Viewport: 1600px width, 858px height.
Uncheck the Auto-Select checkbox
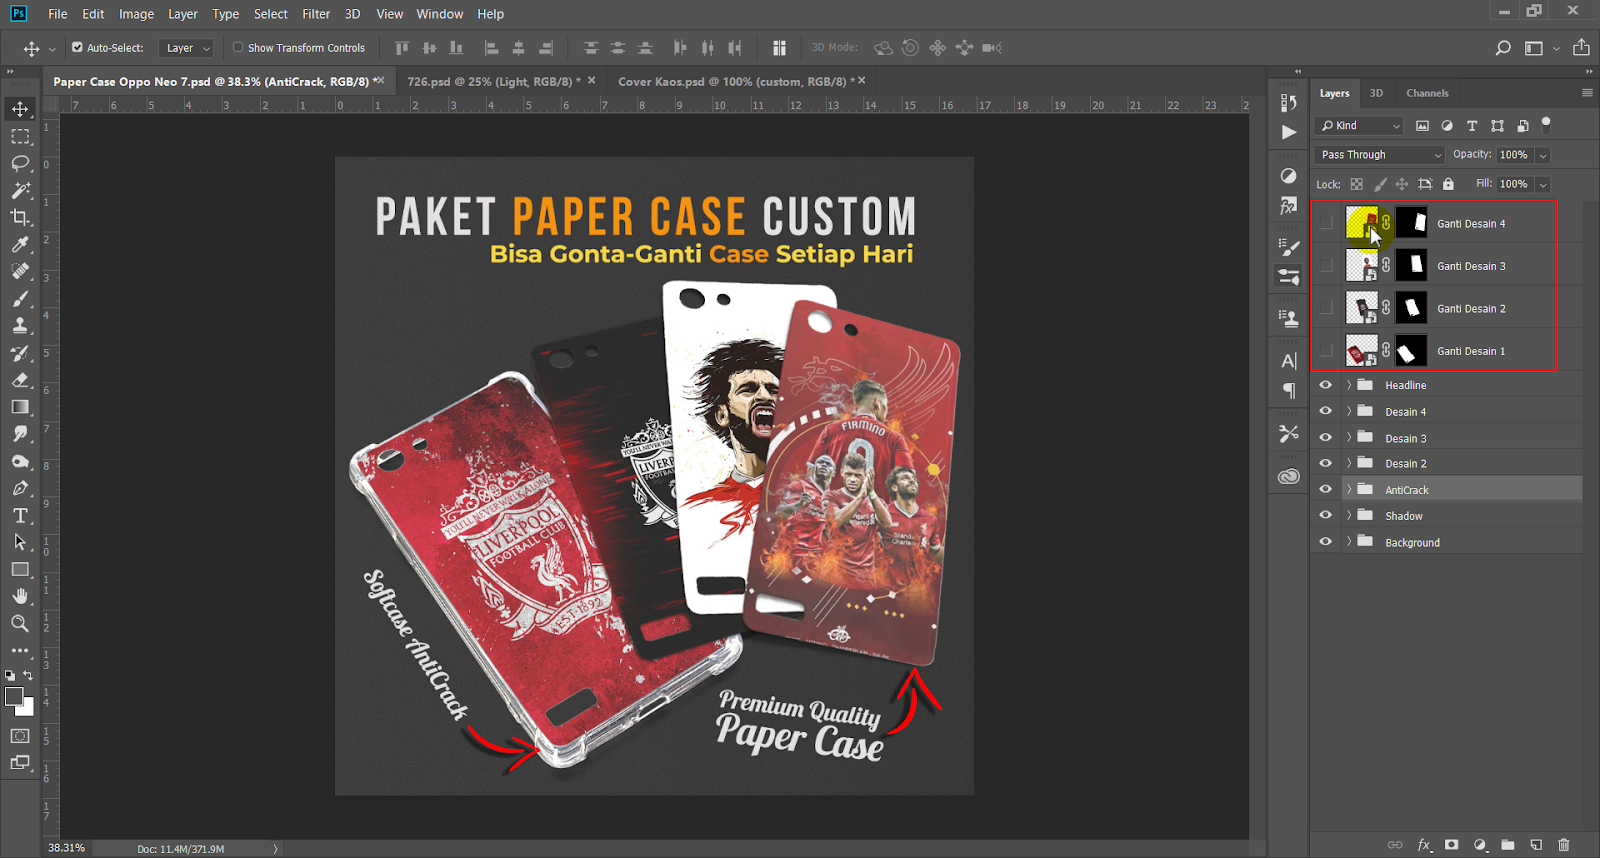click(x=77, y=47)
